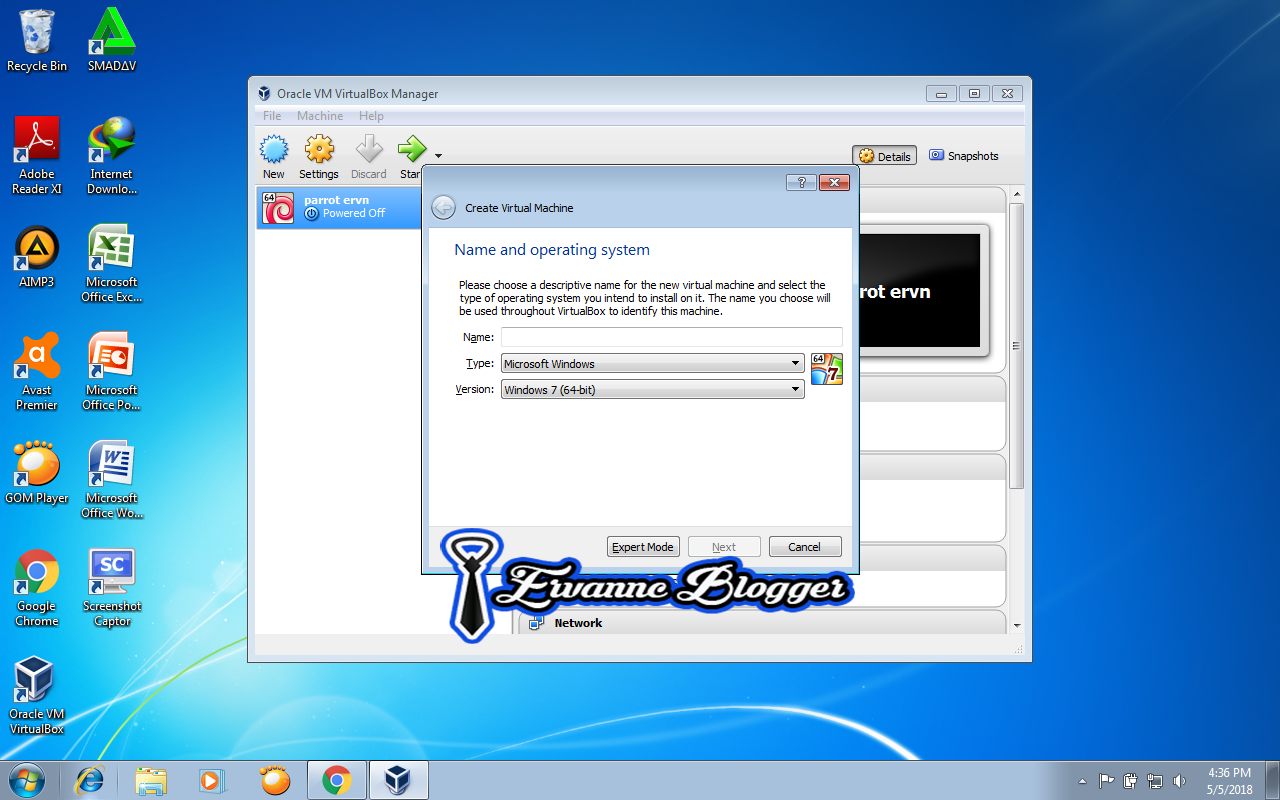Open the Version dropdown Windows 7 (64-bit)
The width and height of the screenshot is (1280, 800).
point(653,390)
